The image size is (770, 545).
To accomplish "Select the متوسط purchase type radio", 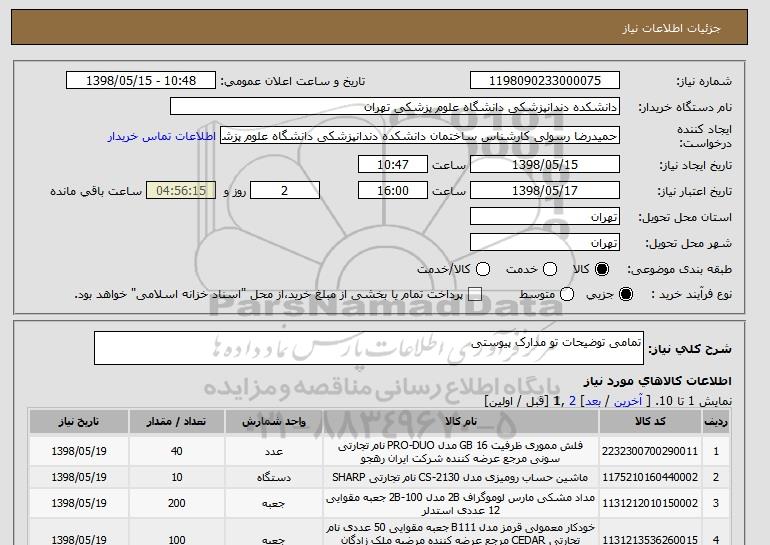I will pyautogui.click(x=567, y=294).
